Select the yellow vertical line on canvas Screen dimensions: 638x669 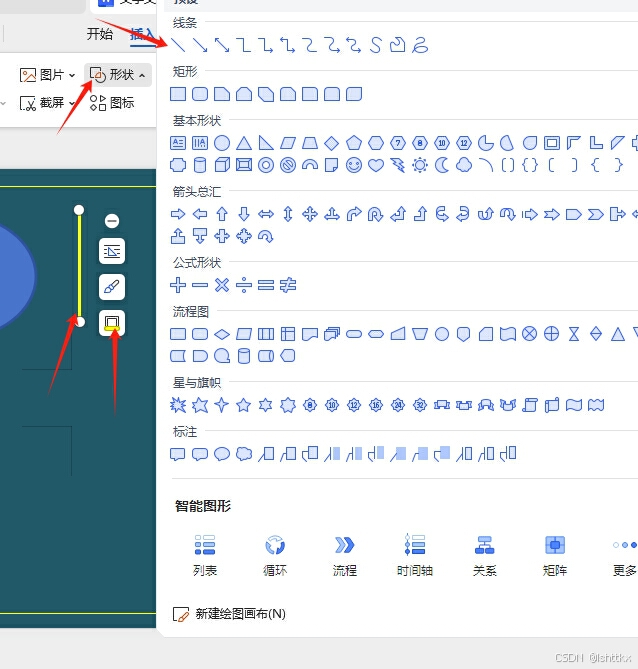point(79,265)
